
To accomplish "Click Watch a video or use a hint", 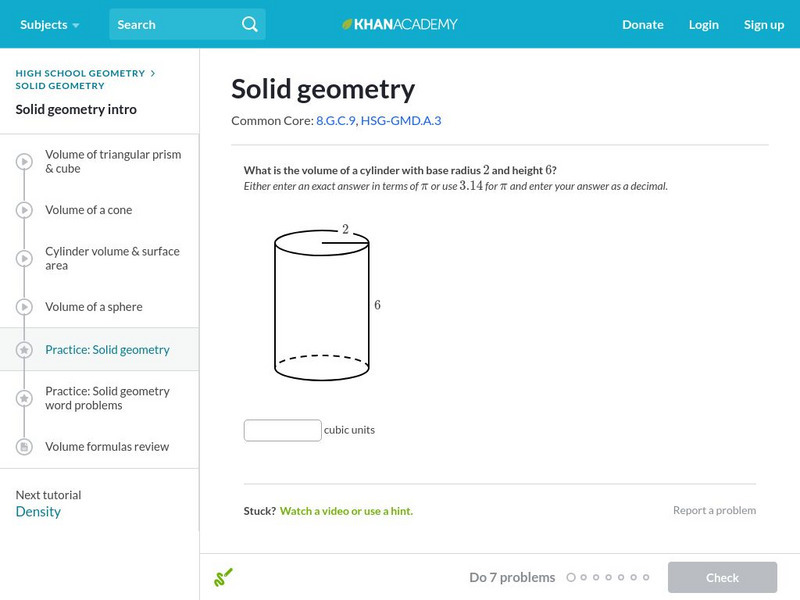I will (x=346, y=511).
